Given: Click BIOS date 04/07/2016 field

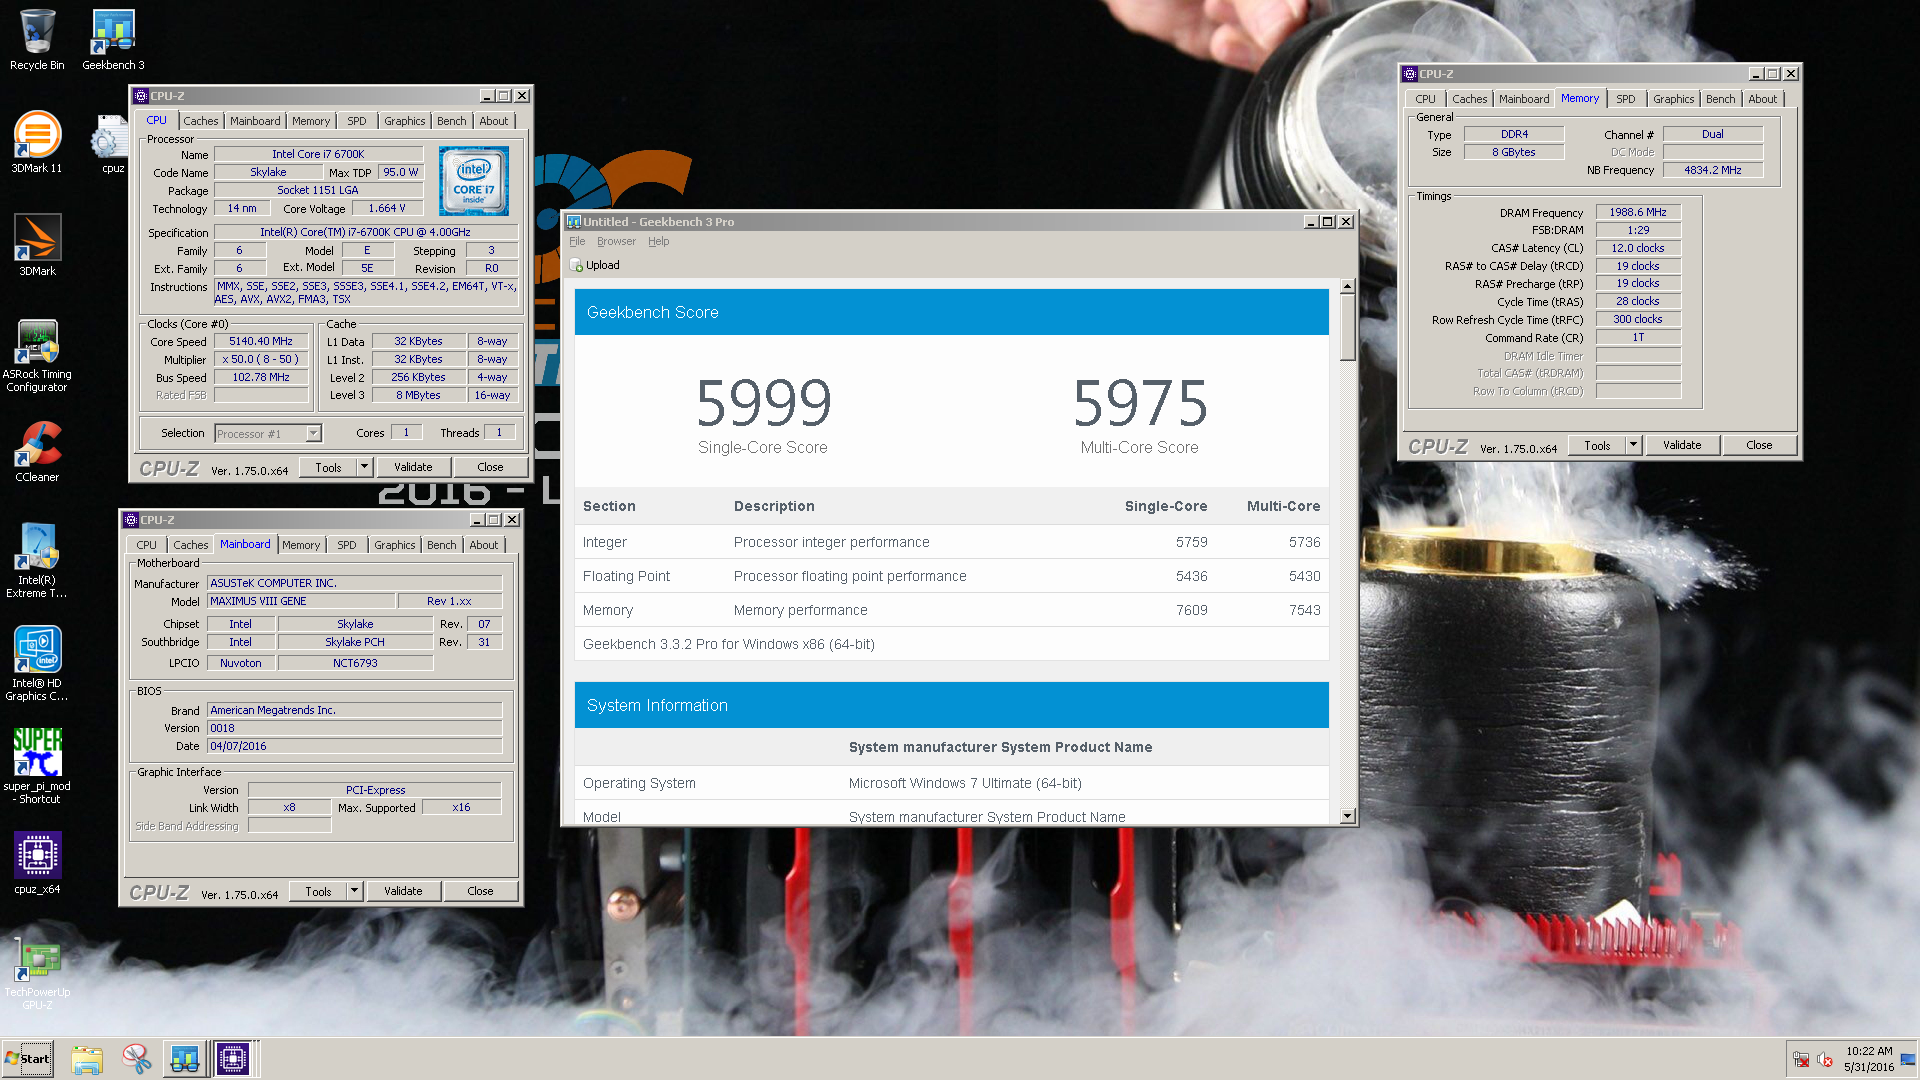Looking at the screenshot, I should [x=354, y=746].
